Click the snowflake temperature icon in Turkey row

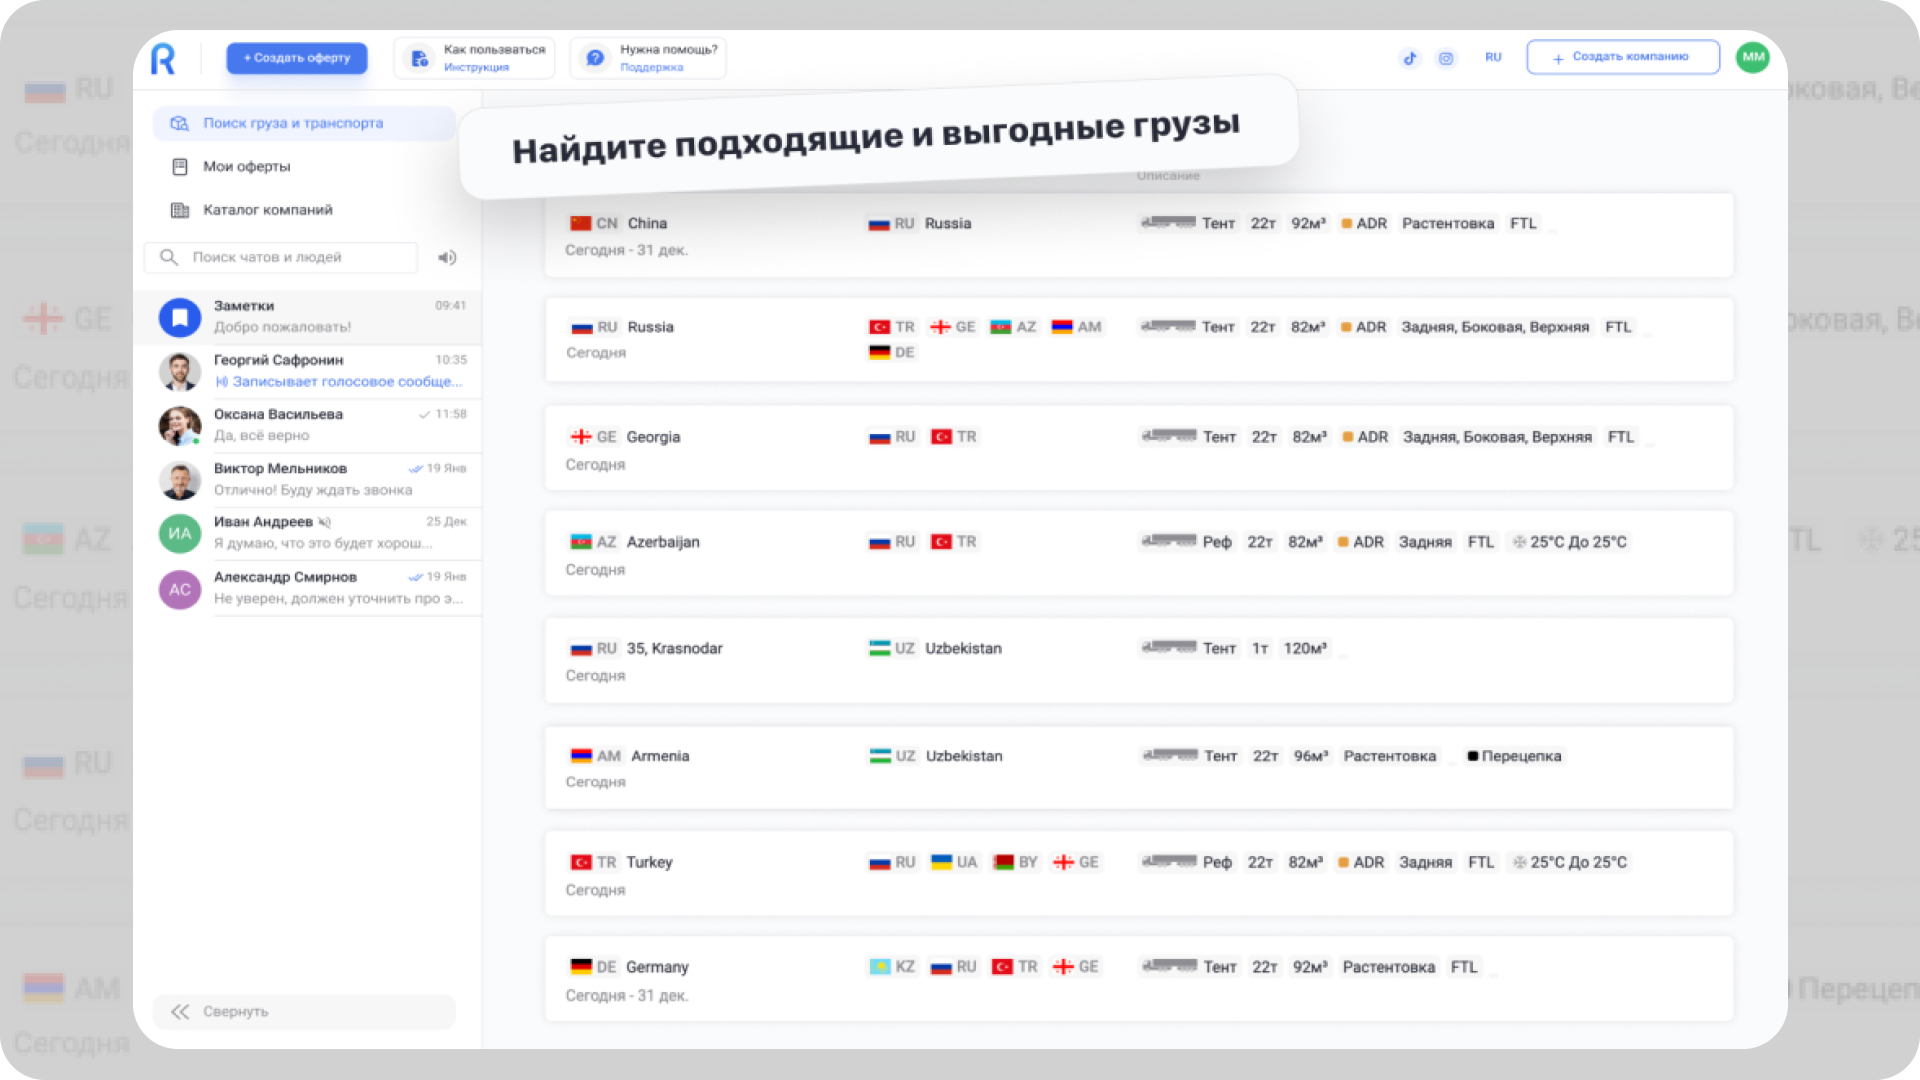pos(1520,862)
